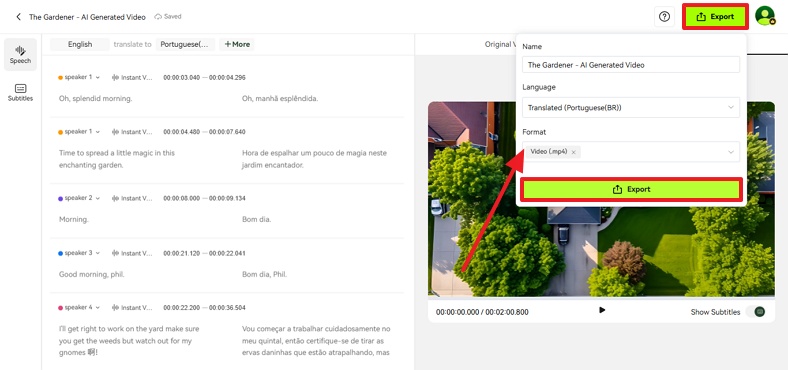
Task: Select the translation "Bom dia, Phil."
Action: 264,274
